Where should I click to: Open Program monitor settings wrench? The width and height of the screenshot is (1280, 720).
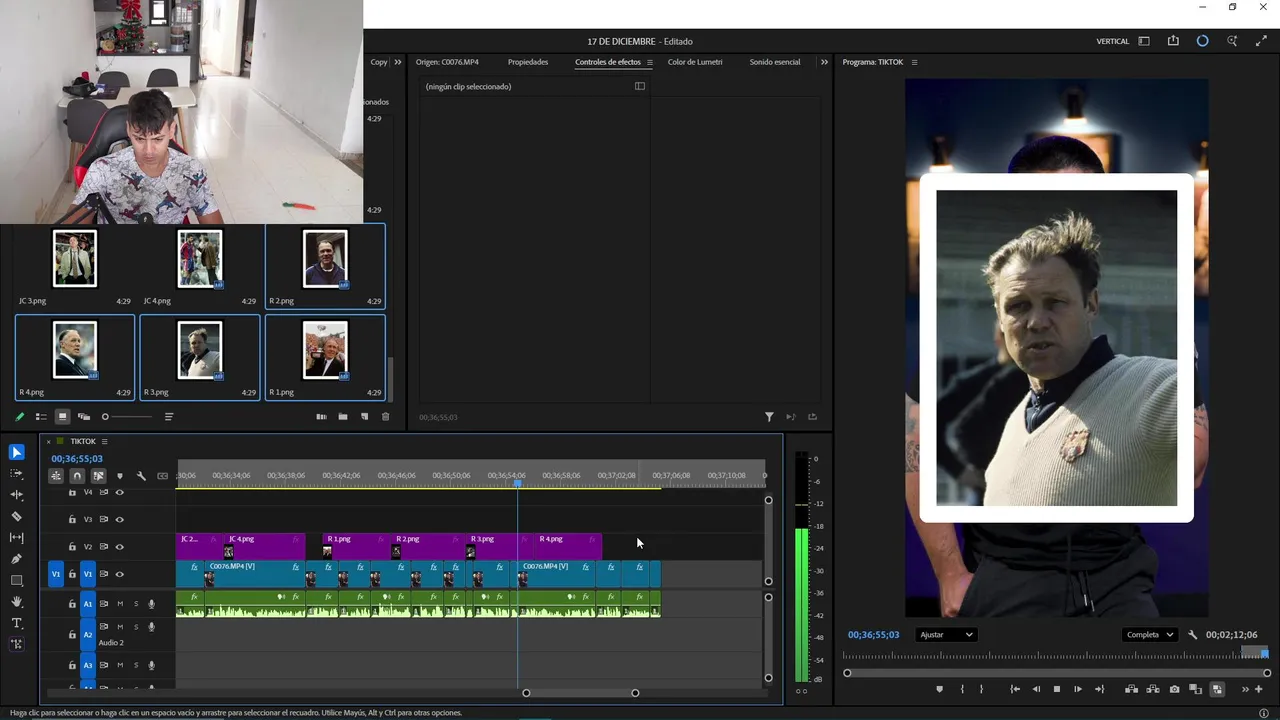click(x=1192, y=635)
